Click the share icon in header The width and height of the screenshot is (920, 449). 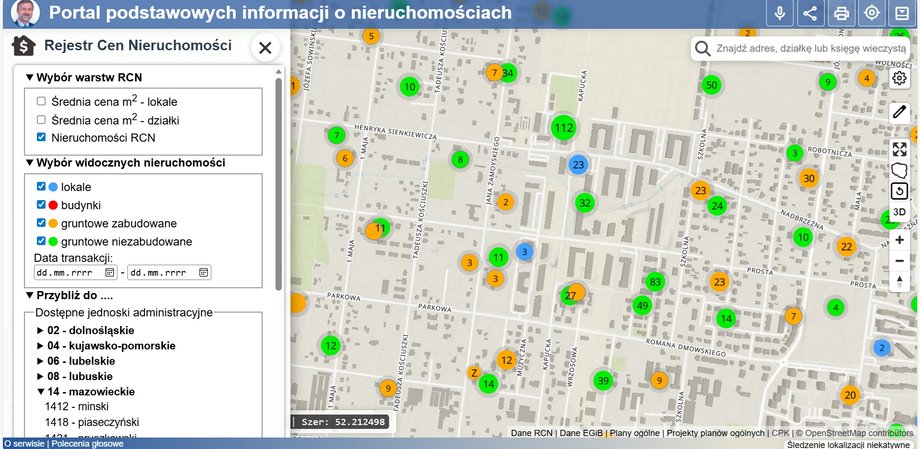point(810,13)
